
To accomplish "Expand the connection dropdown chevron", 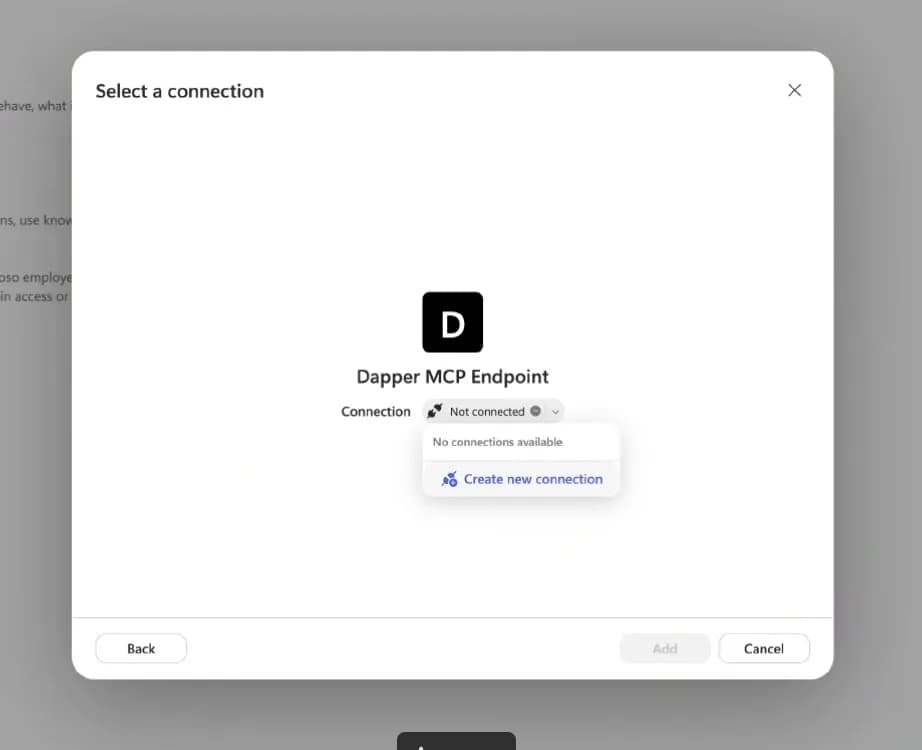I will tap(555, 412).
